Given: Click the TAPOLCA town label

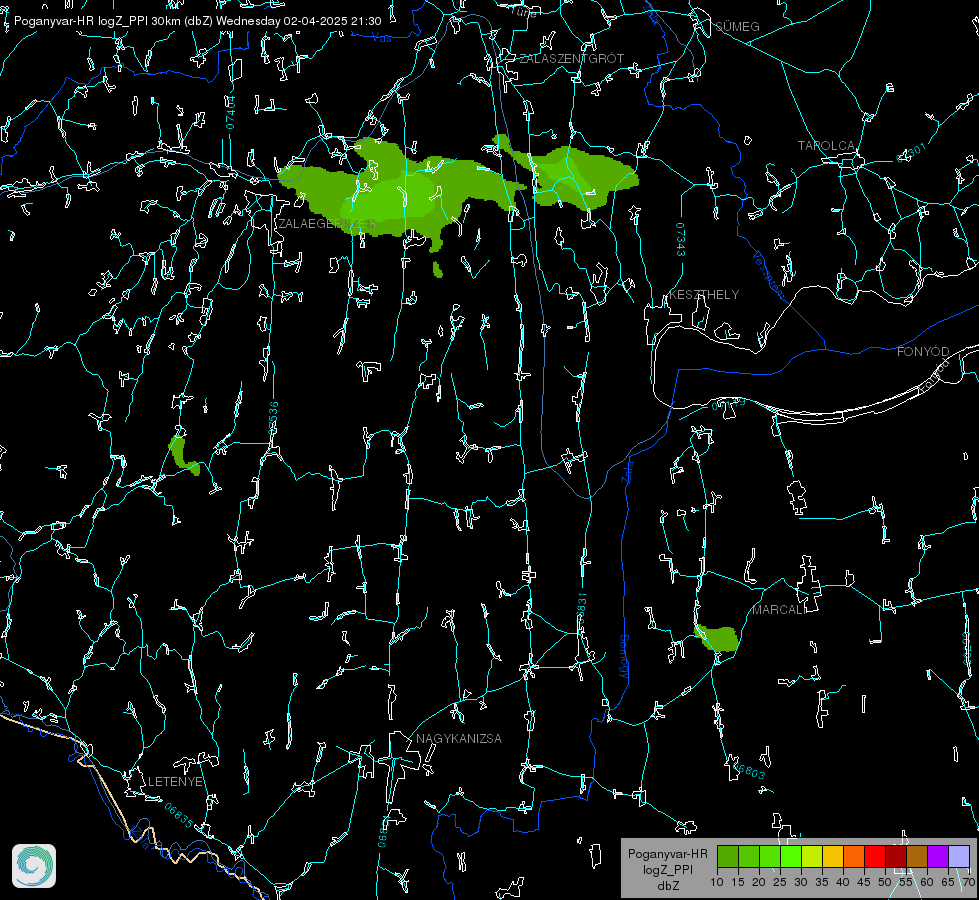Looking at the screenshot, I should [x=826, y=146].
